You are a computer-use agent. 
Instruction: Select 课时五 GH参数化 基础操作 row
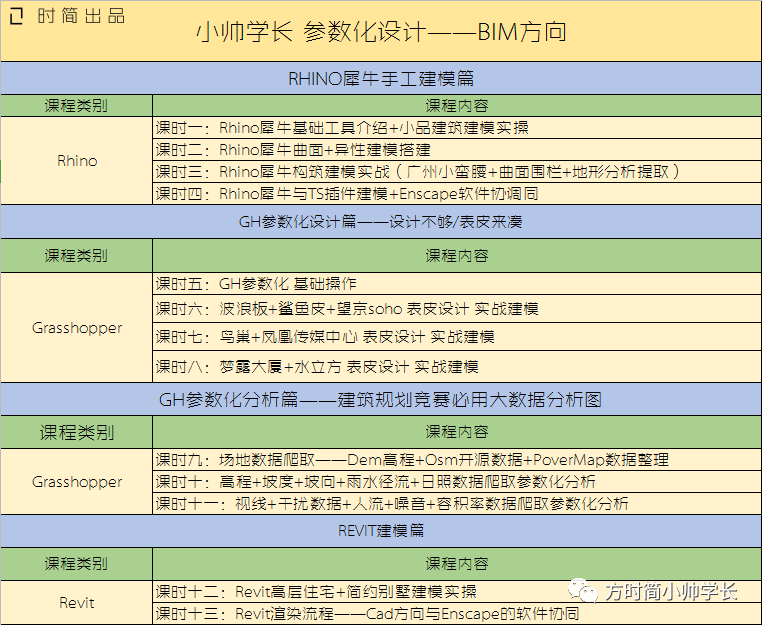[x=457, y=283]
